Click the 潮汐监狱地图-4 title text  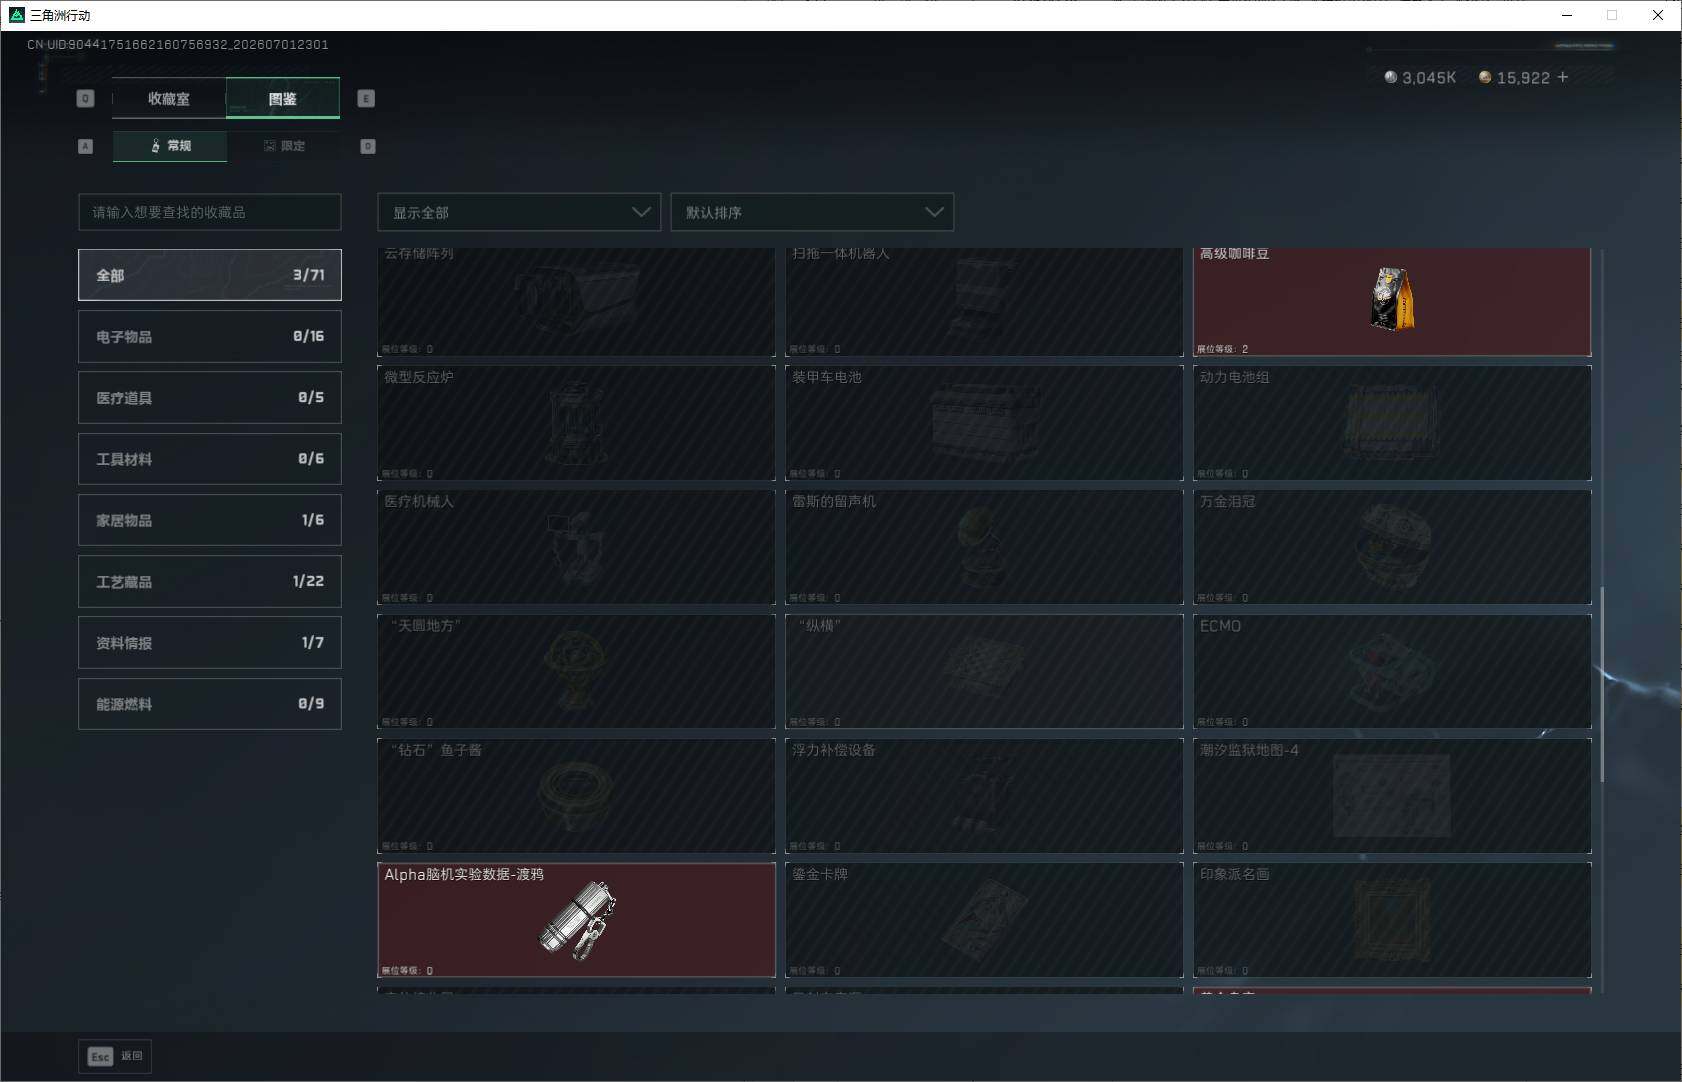(1249, 750)
